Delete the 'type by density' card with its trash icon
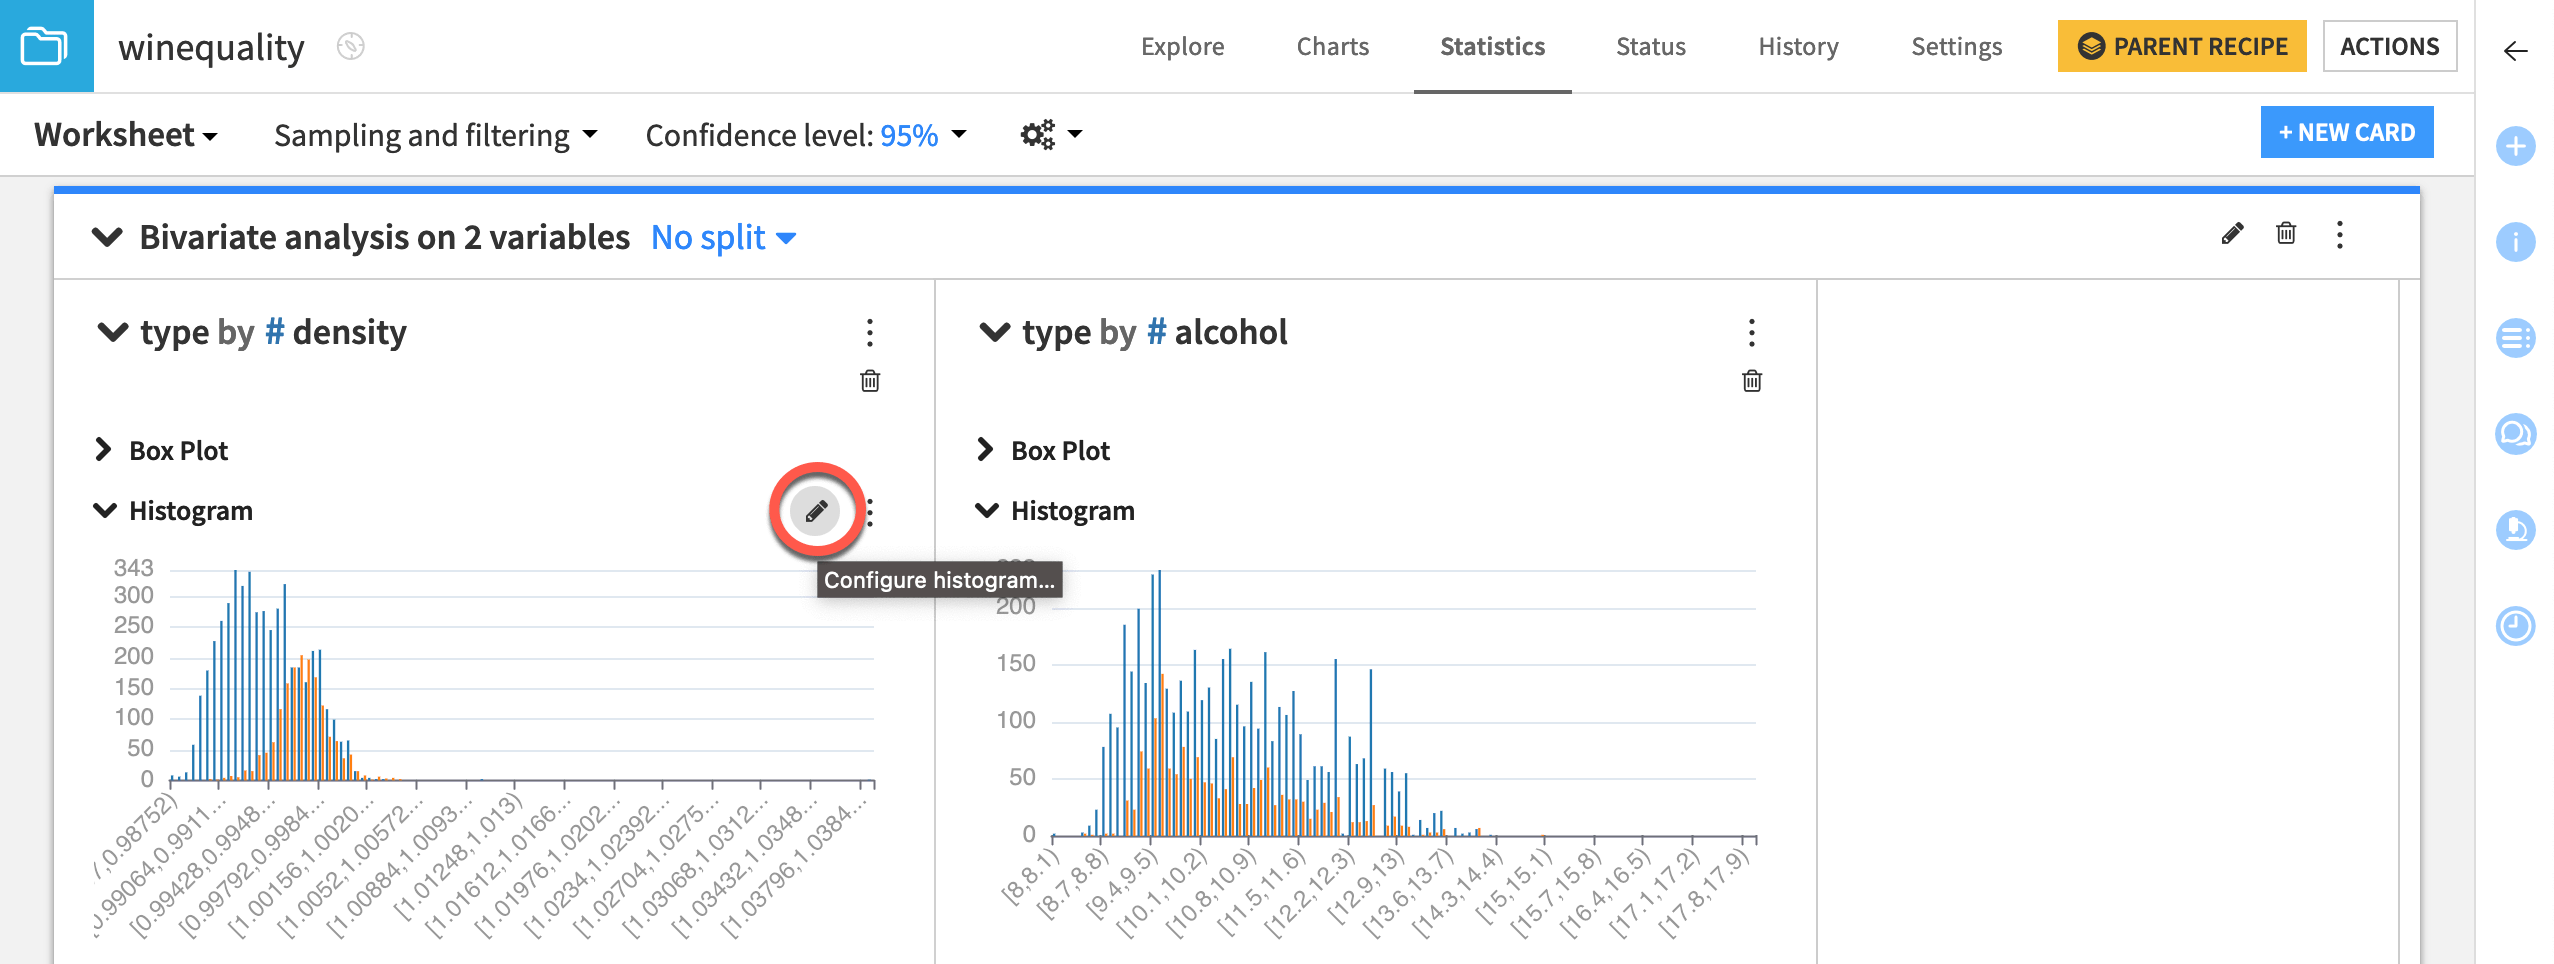 [x=868, y=380]
